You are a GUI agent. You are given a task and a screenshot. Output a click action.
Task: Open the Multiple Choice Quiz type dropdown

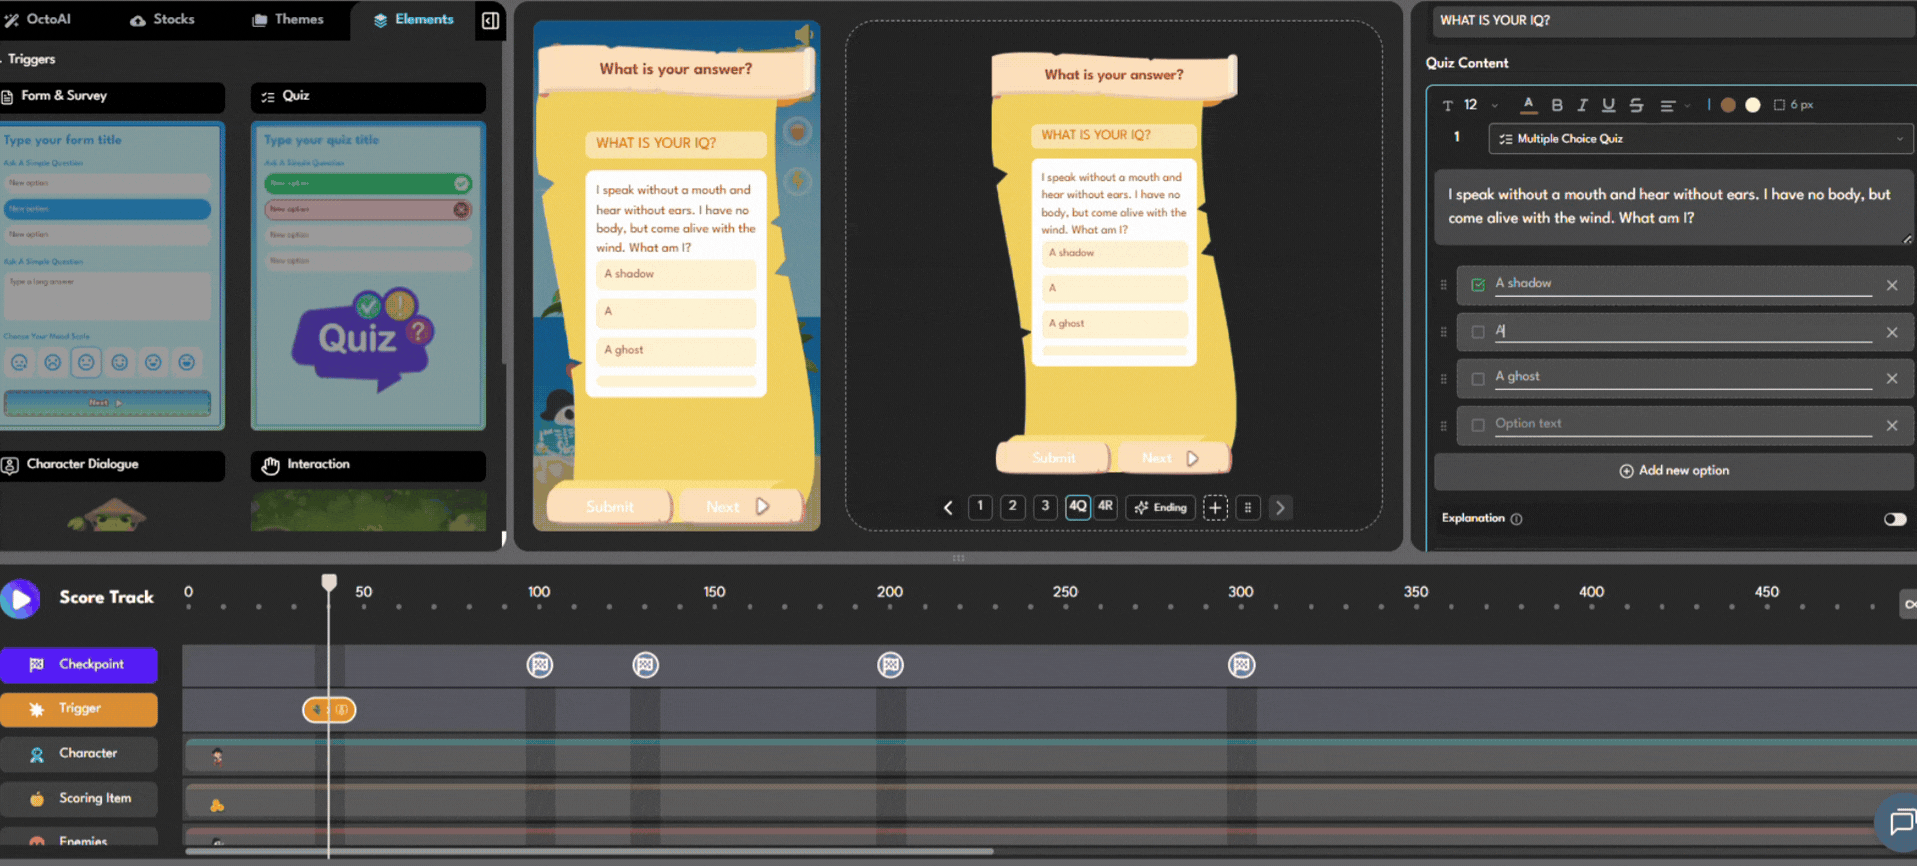pyautogui.click(x=1700, y=139)
